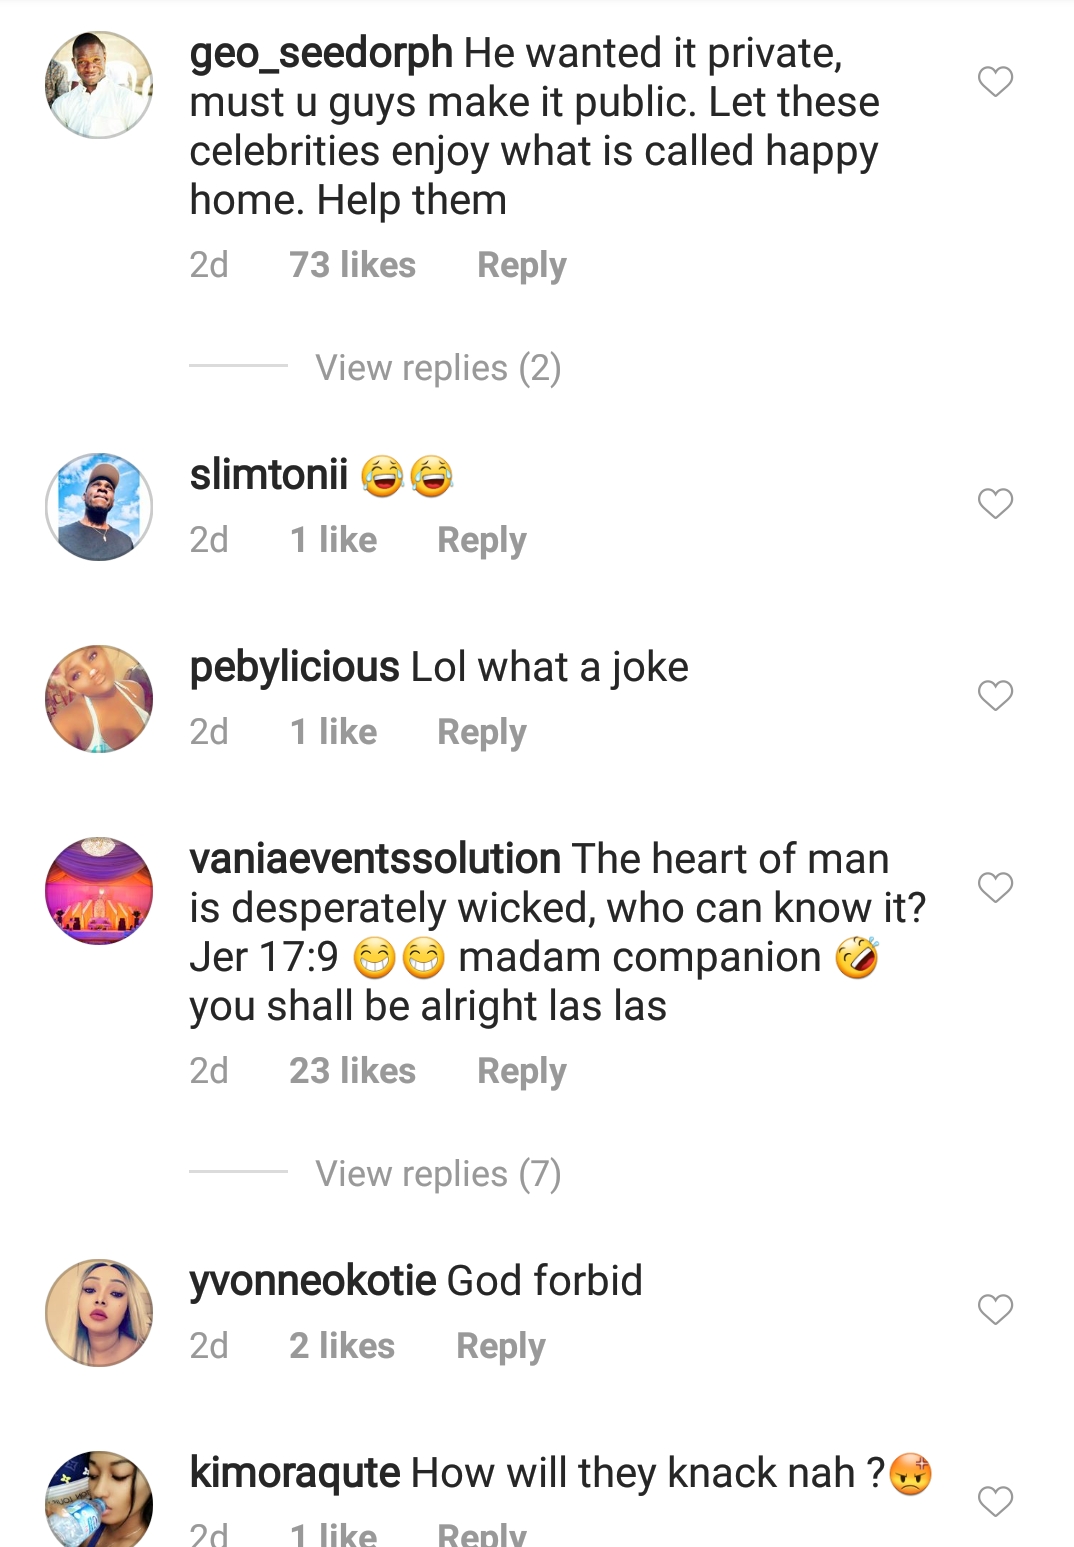
Task: View the 23 likes list
Action: [x=352, y=1071]
